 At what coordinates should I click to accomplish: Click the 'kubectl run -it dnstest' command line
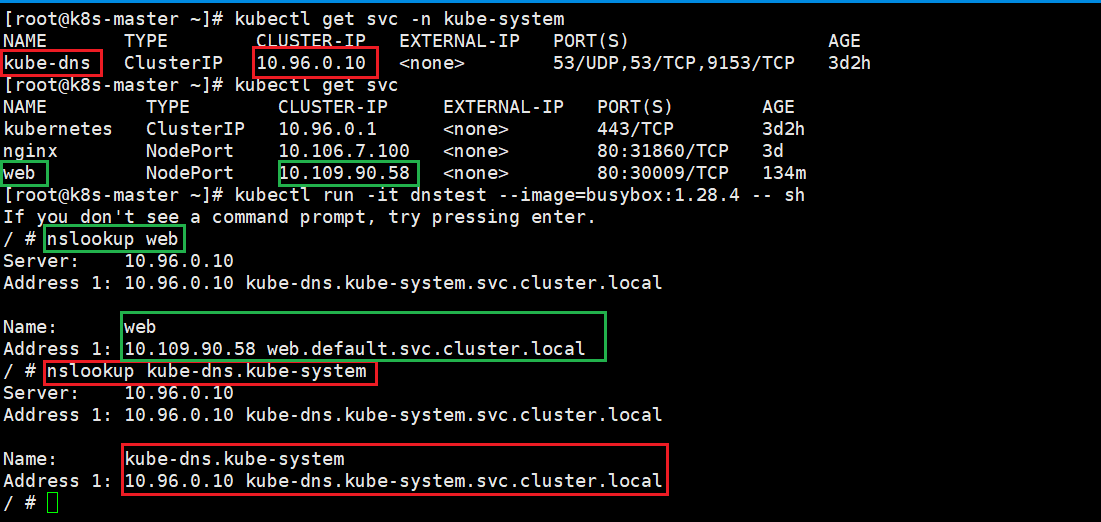click(519, 195)
